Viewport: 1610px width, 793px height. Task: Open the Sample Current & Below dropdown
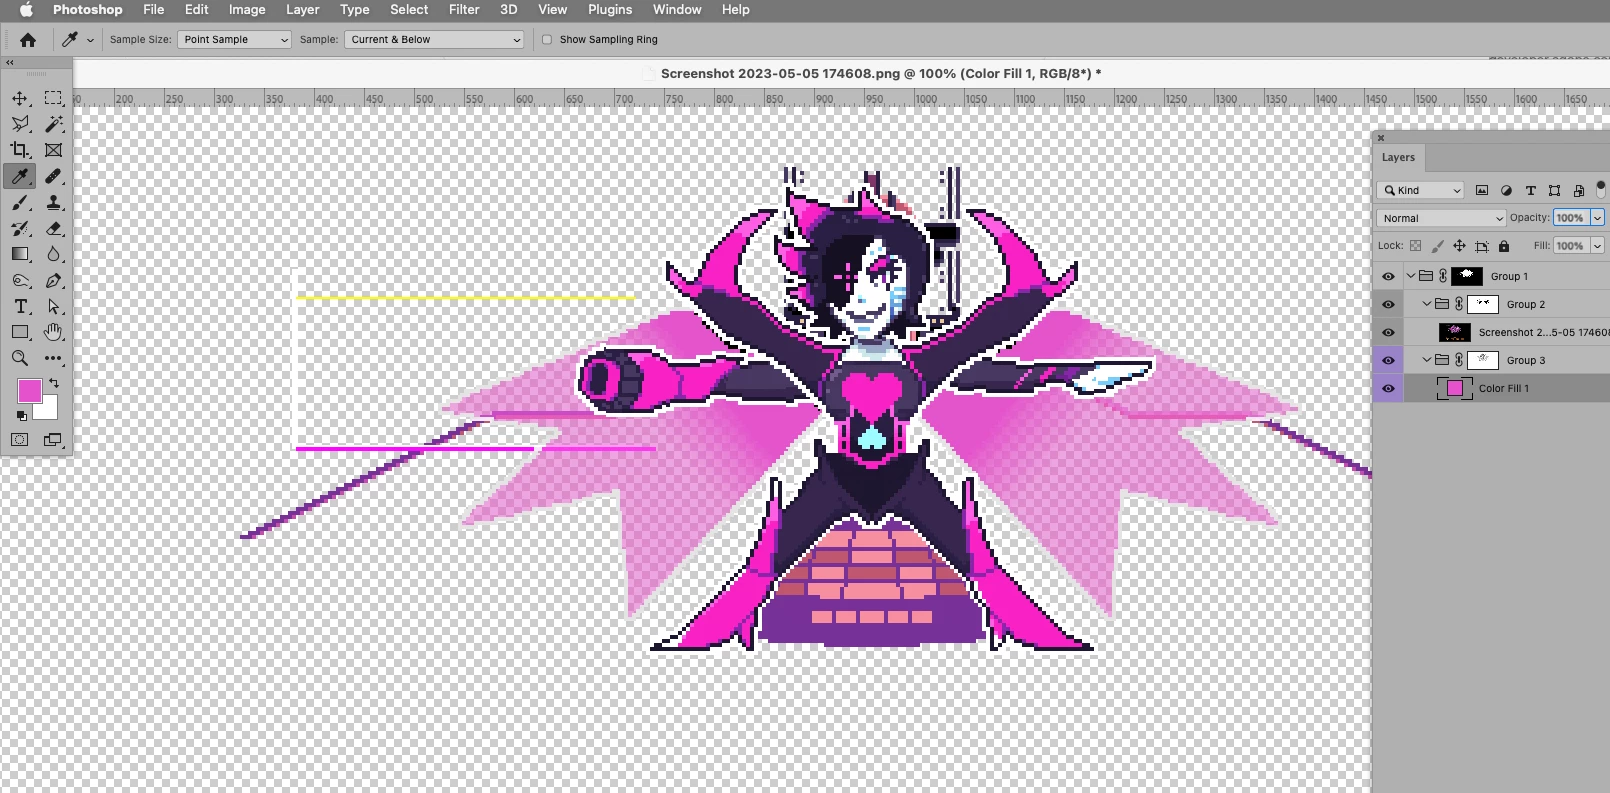click(x=434, y=40)
